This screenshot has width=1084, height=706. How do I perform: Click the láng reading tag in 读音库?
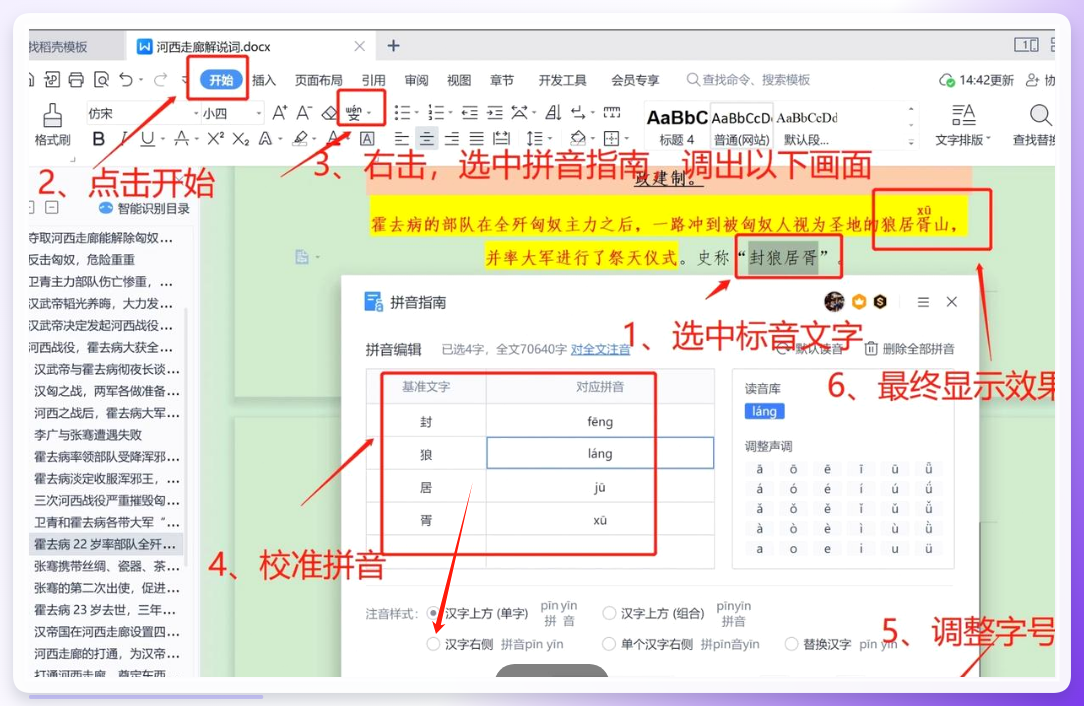(764, 411)
